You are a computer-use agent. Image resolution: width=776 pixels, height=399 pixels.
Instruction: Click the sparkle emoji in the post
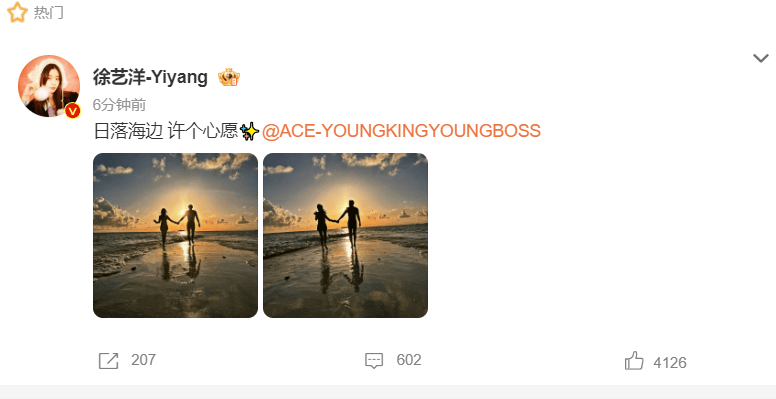pyautogui.click(x=249, y=131)
